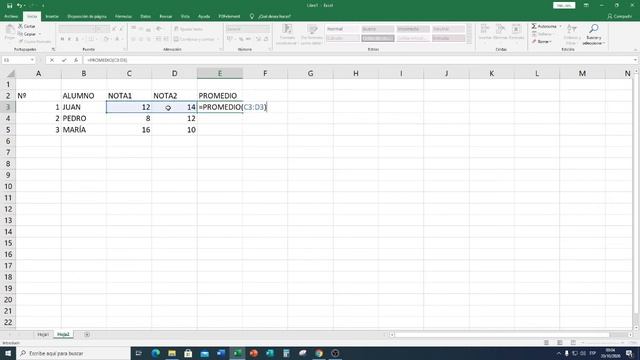The height and width of the screenshot is (360, 640).
Task: Open Insert Function fx dialog
Action: [76, 60]
